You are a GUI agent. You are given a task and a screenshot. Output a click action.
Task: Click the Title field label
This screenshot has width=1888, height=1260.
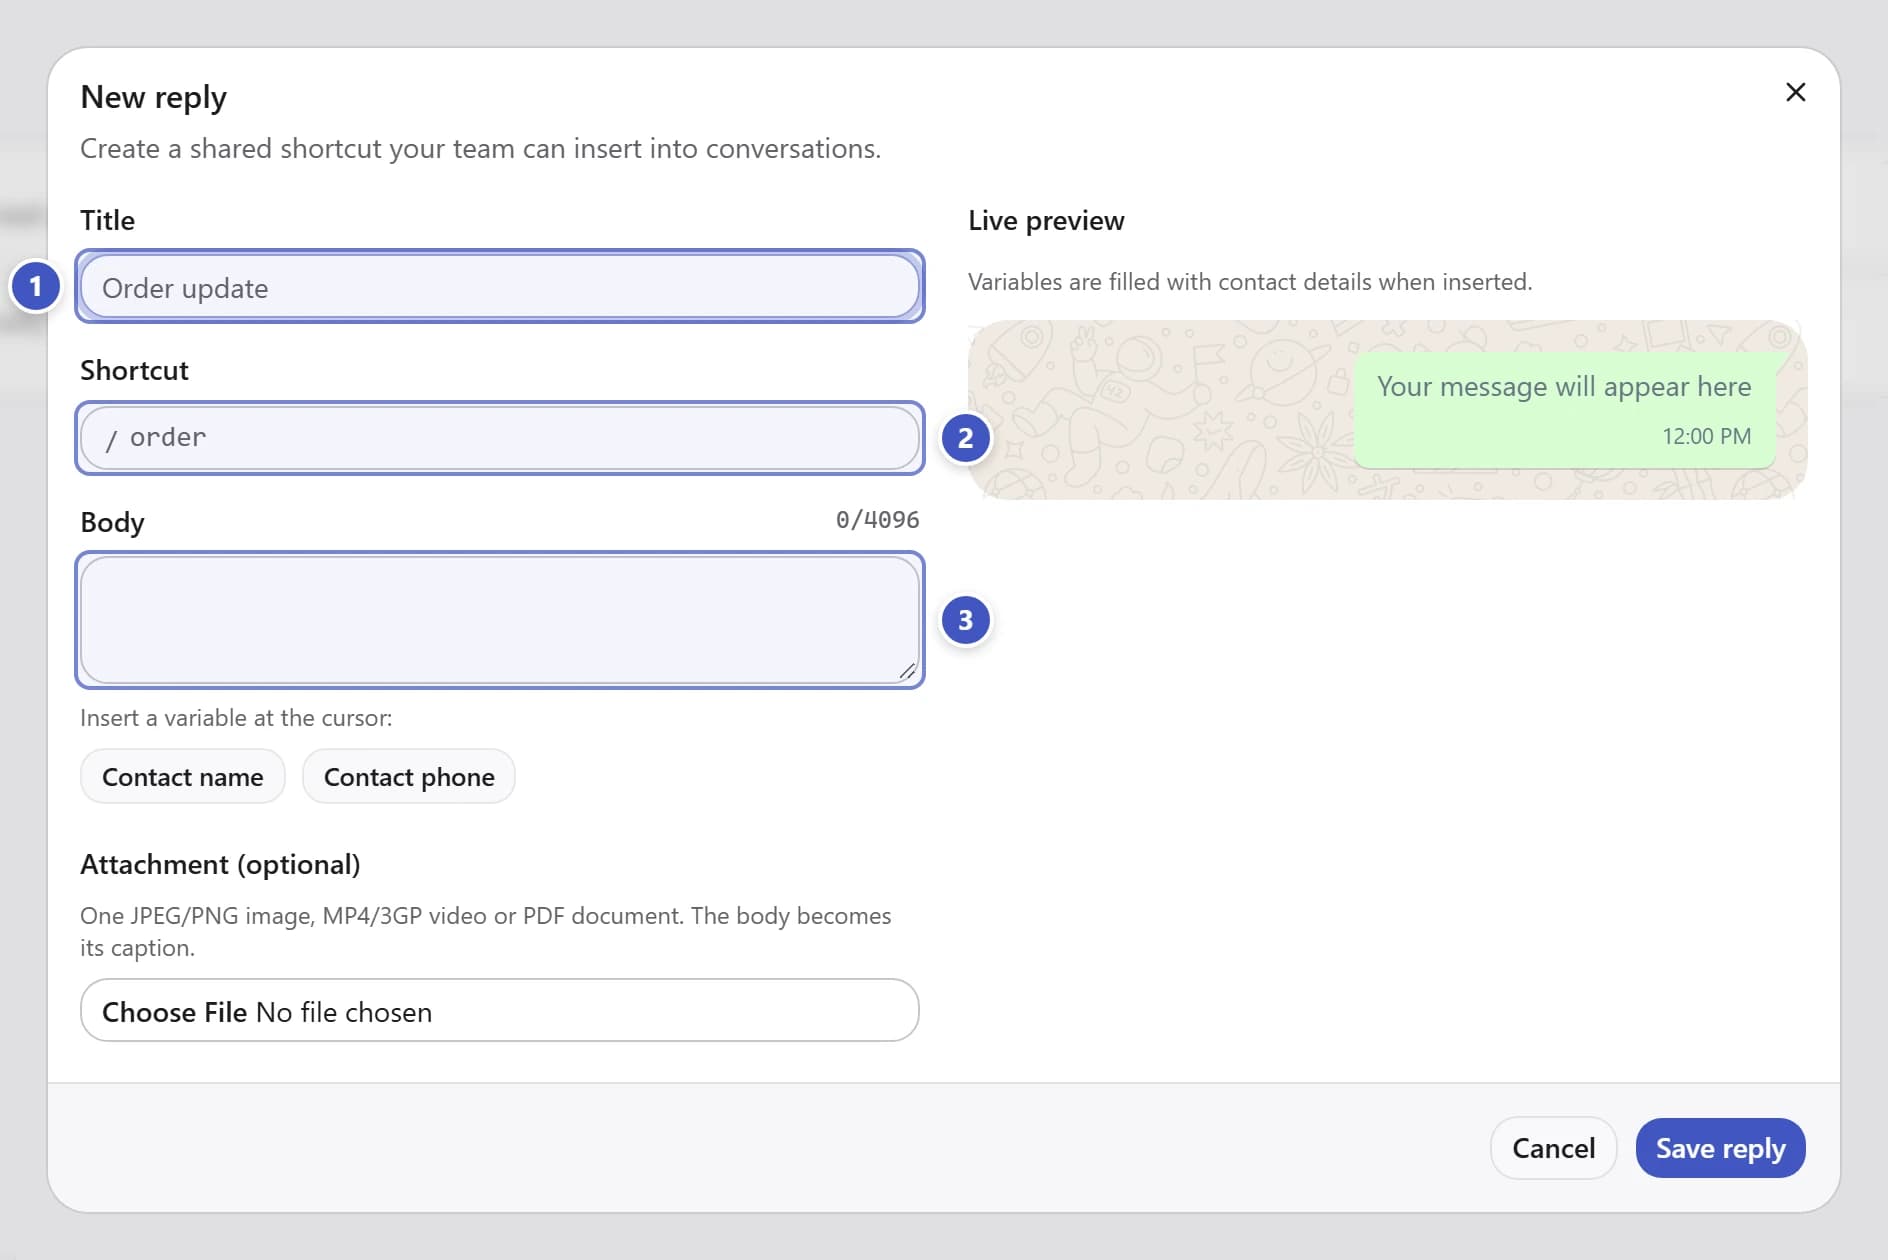[107, 220]
